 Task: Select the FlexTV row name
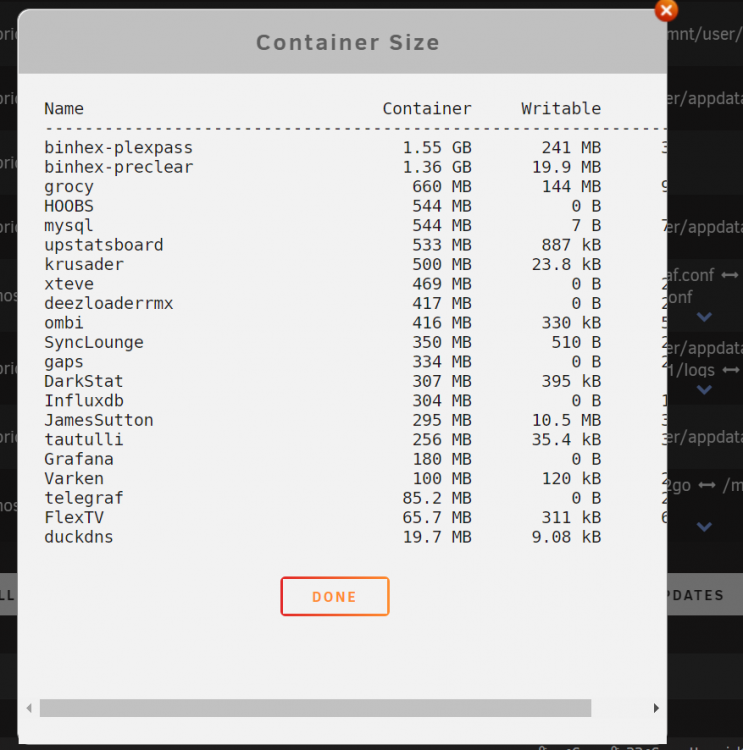coord(74,518)
